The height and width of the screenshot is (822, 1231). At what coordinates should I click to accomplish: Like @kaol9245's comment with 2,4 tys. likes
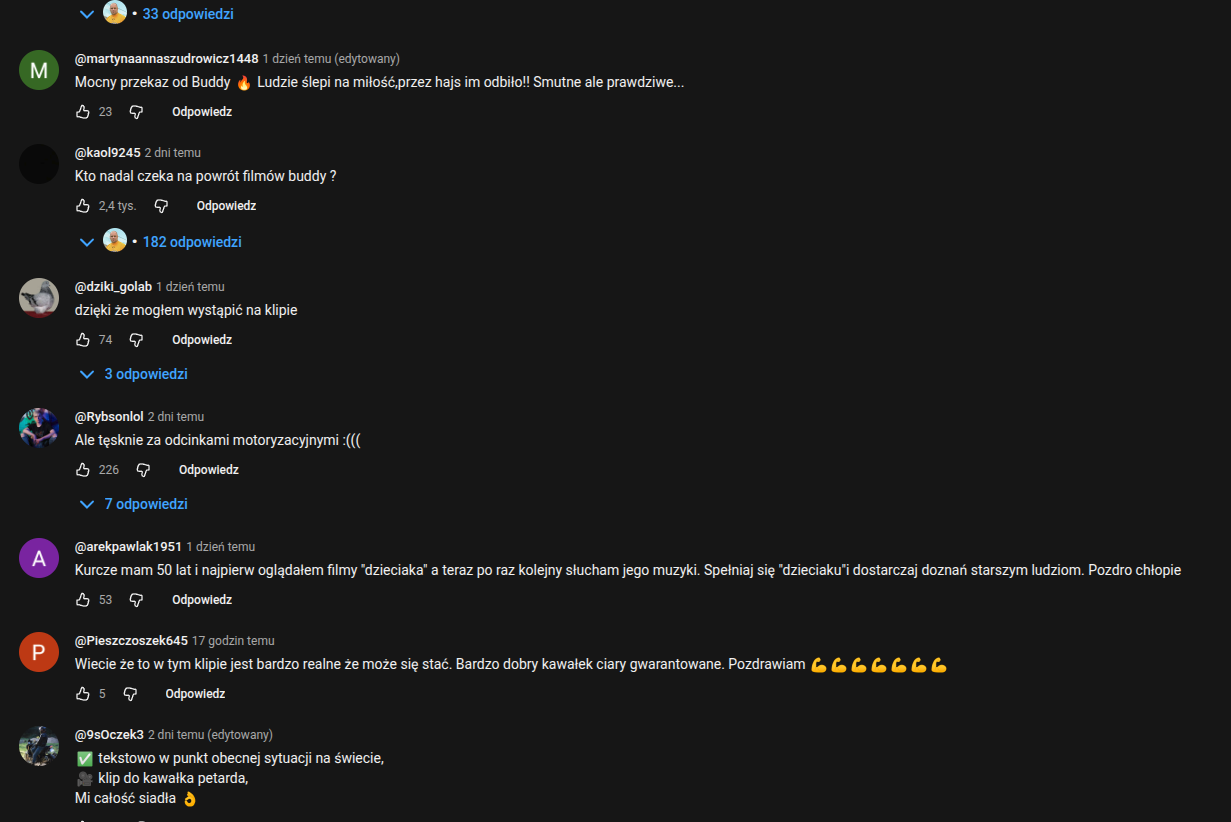[83, 206]
